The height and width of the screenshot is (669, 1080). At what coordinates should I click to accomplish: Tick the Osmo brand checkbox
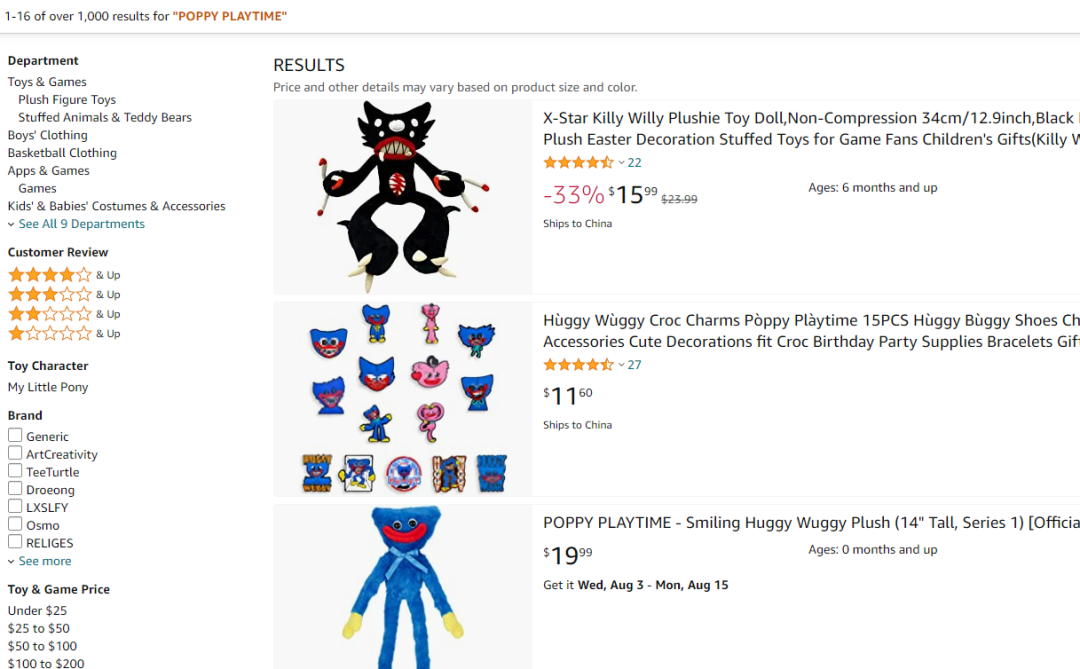click(15, 524)
